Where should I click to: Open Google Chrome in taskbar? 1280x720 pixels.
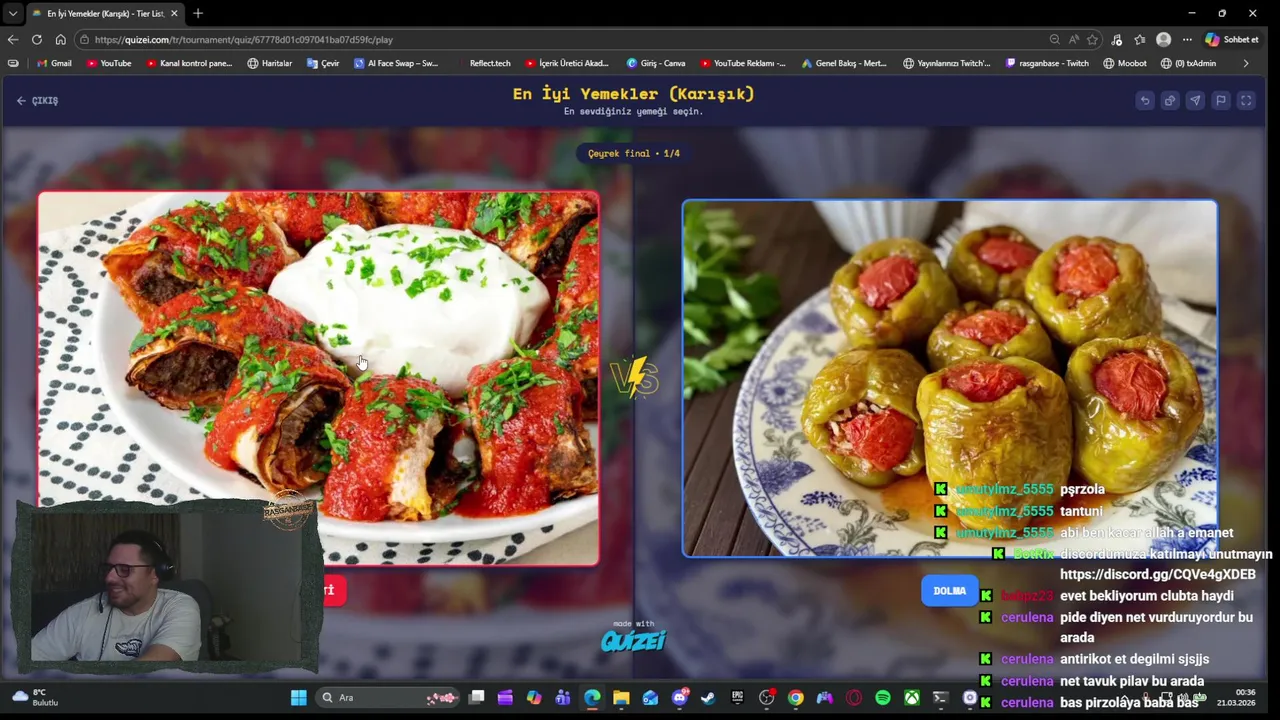click(795, 698)
